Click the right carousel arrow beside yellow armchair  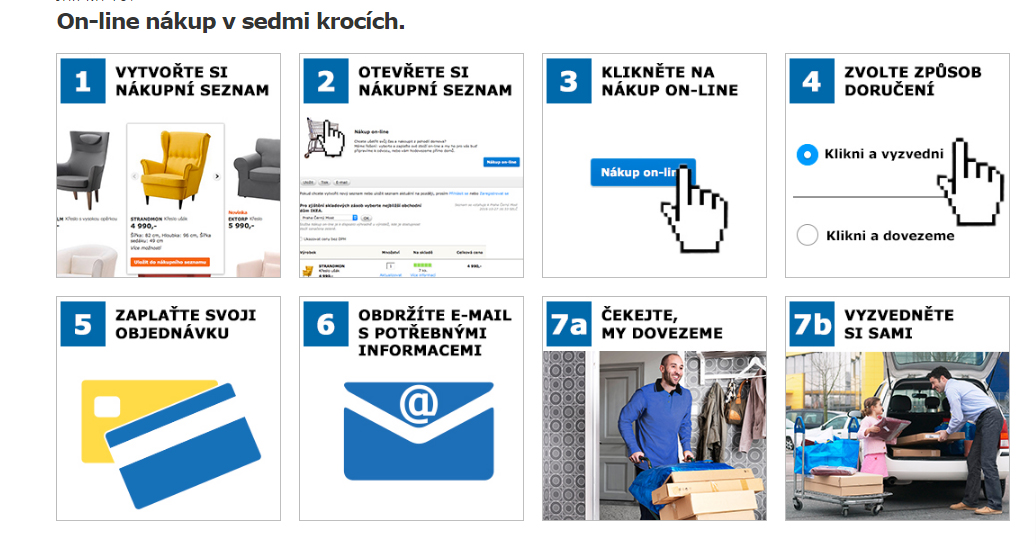217,176
